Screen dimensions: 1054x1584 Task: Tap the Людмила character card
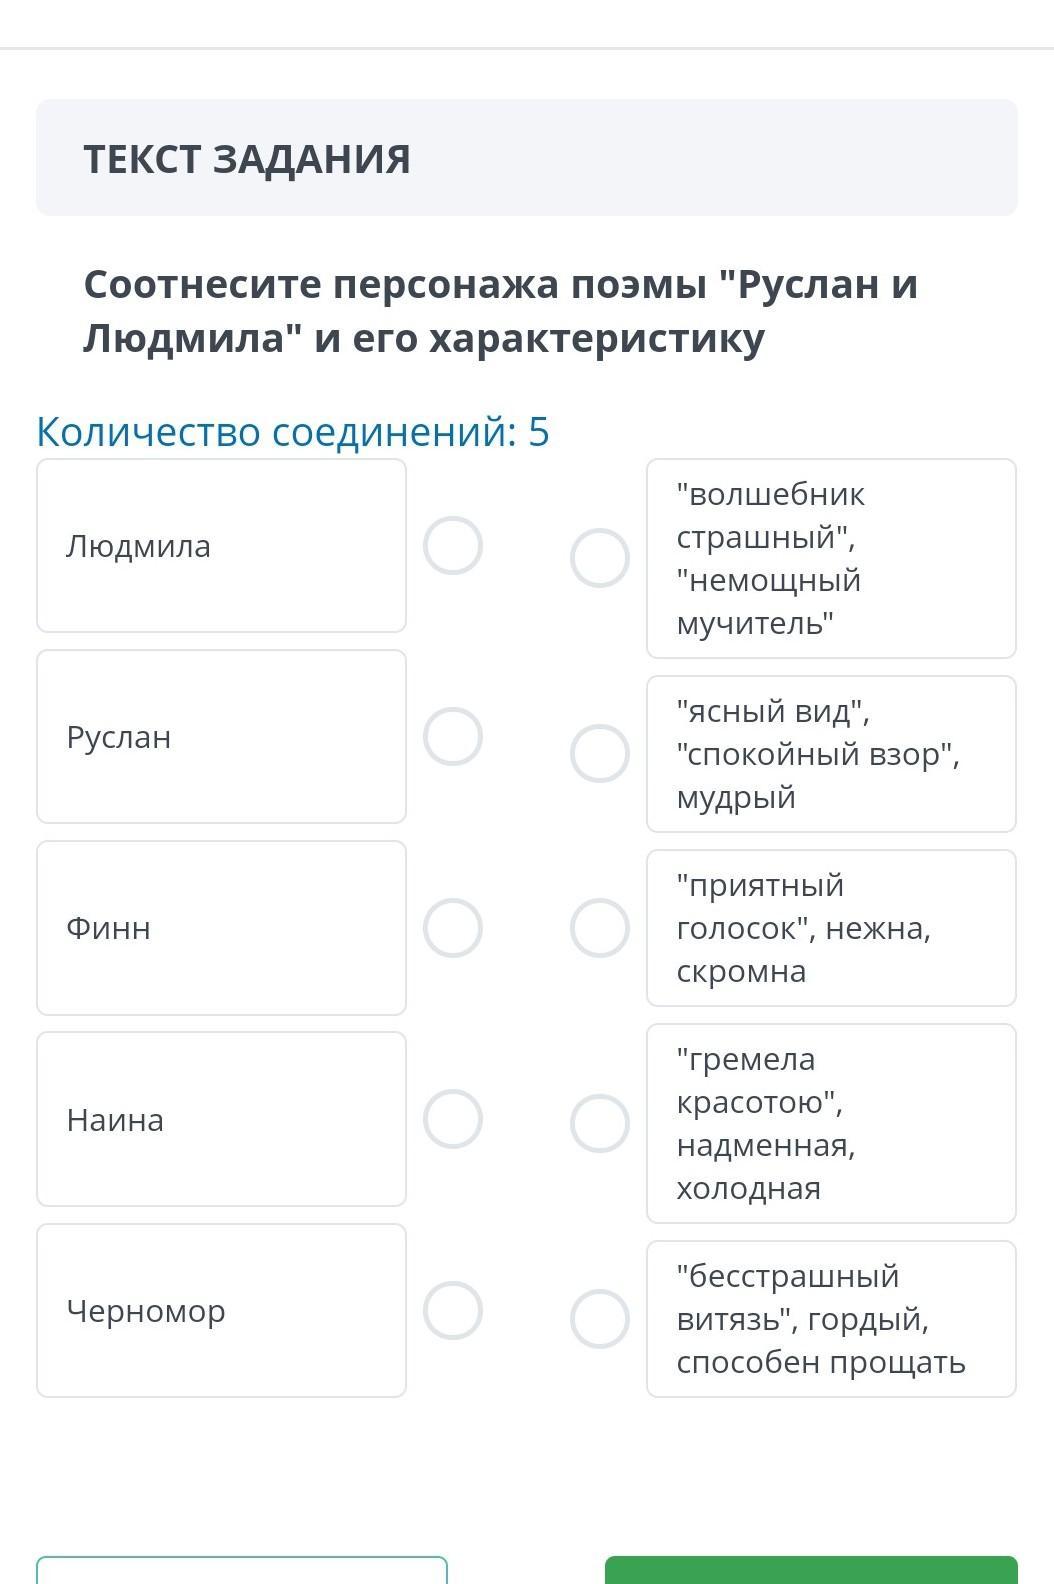[221, 546]
